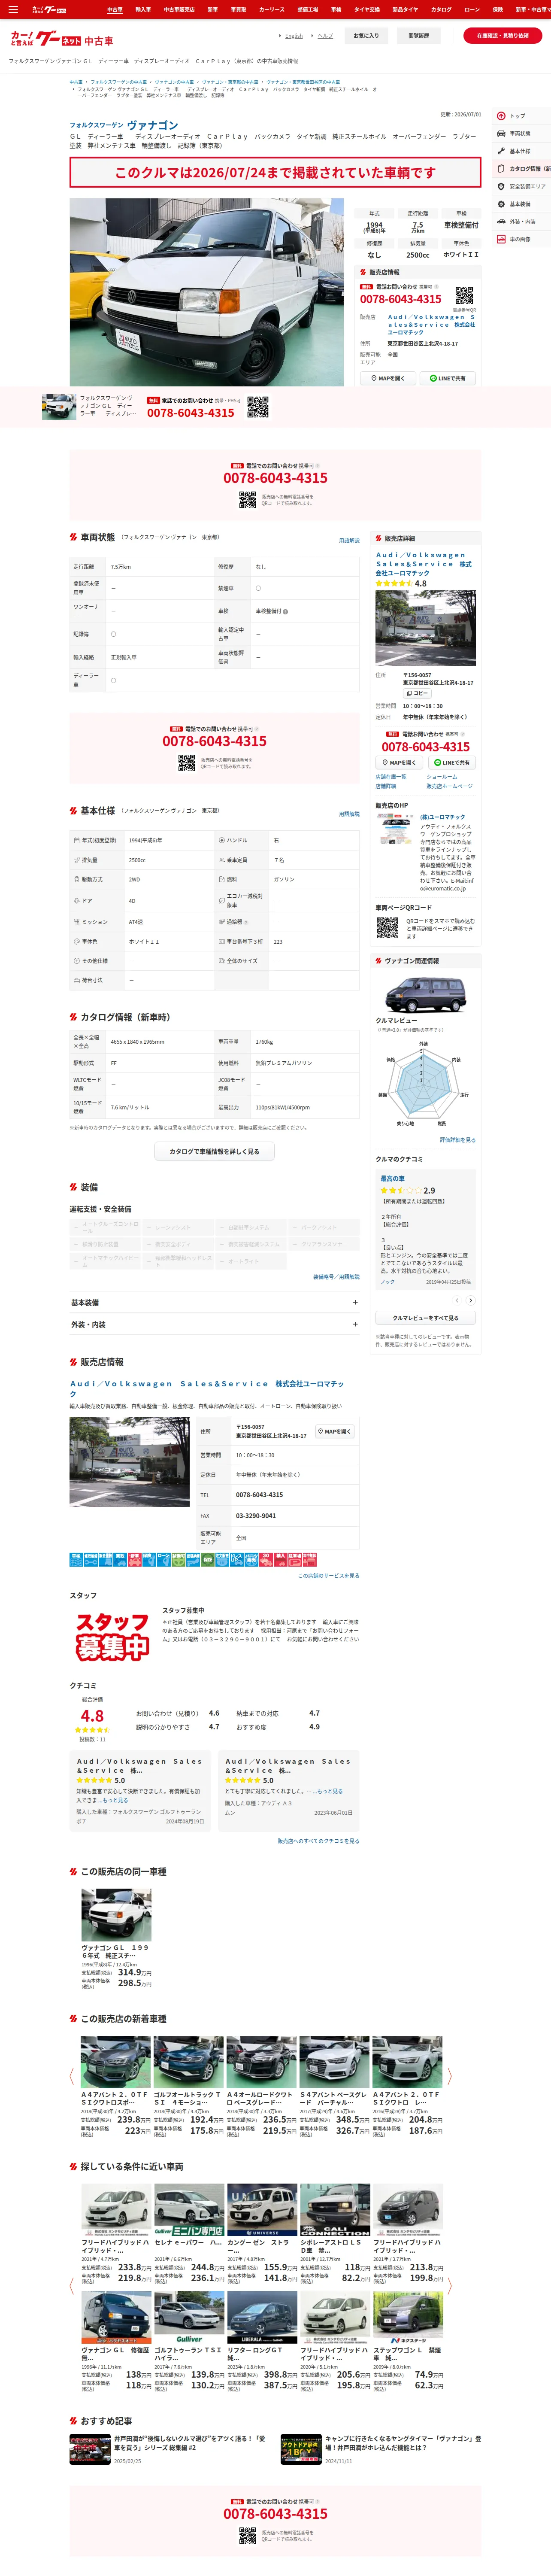Click the 閲覧履歴 button in the header
The height and width of the screenshot is (2576, 551).
tap(418, 36)
